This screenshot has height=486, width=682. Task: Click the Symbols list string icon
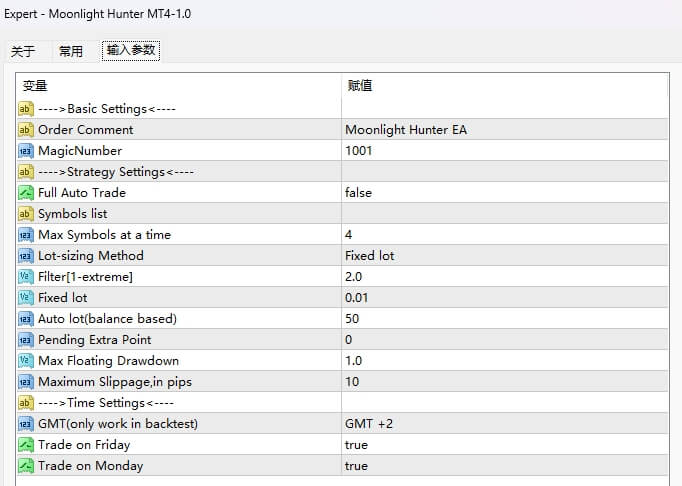coord(26,214)
